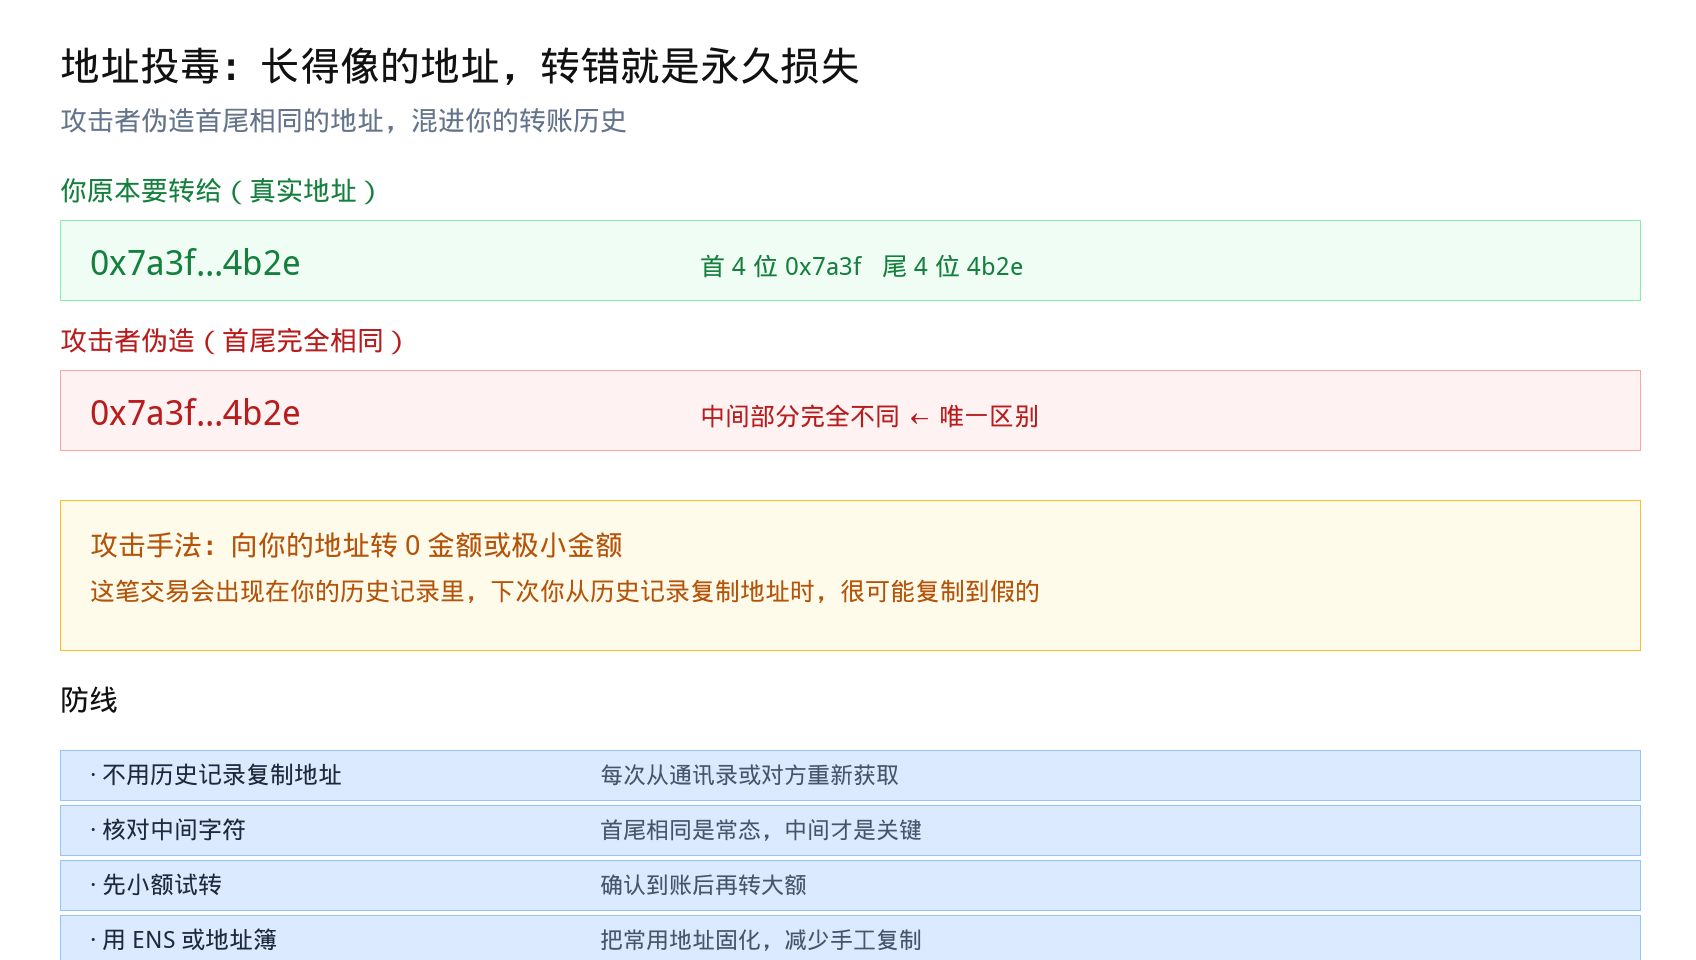The height and width of the screenshot is (960, 1696).
Task: Click the green label '你原本要转给（真实地址）'
Action: click(221, 191)
